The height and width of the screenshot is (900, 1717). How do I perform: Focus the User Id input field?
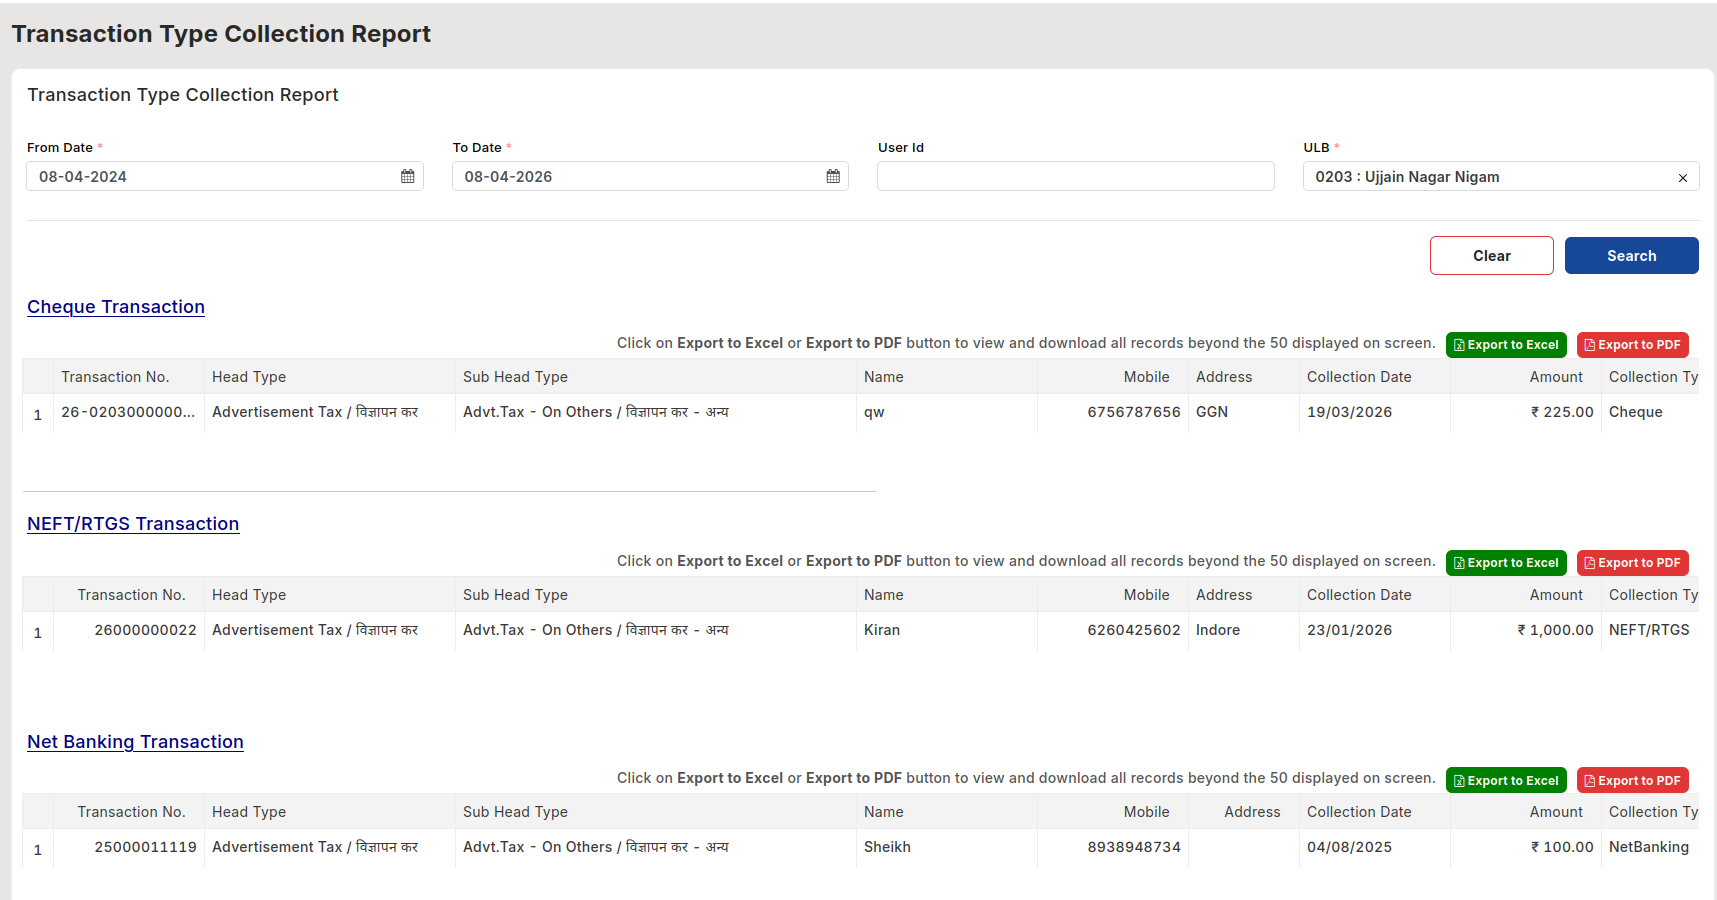1076,176
